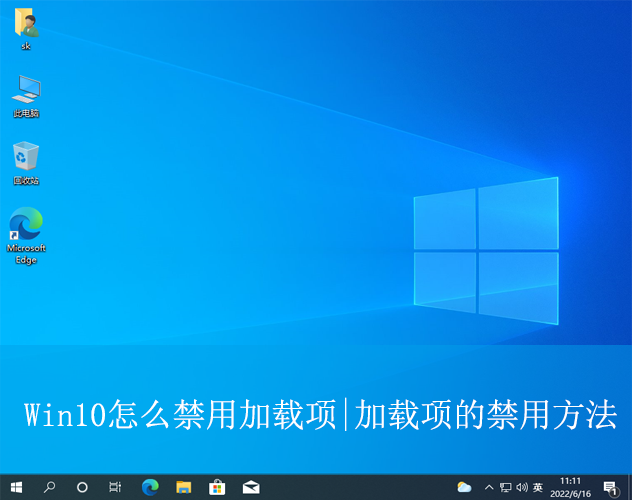Click the taskbar search magnifier icon
The width and height of the screenshot is (632, 500).
coord(49,487)
